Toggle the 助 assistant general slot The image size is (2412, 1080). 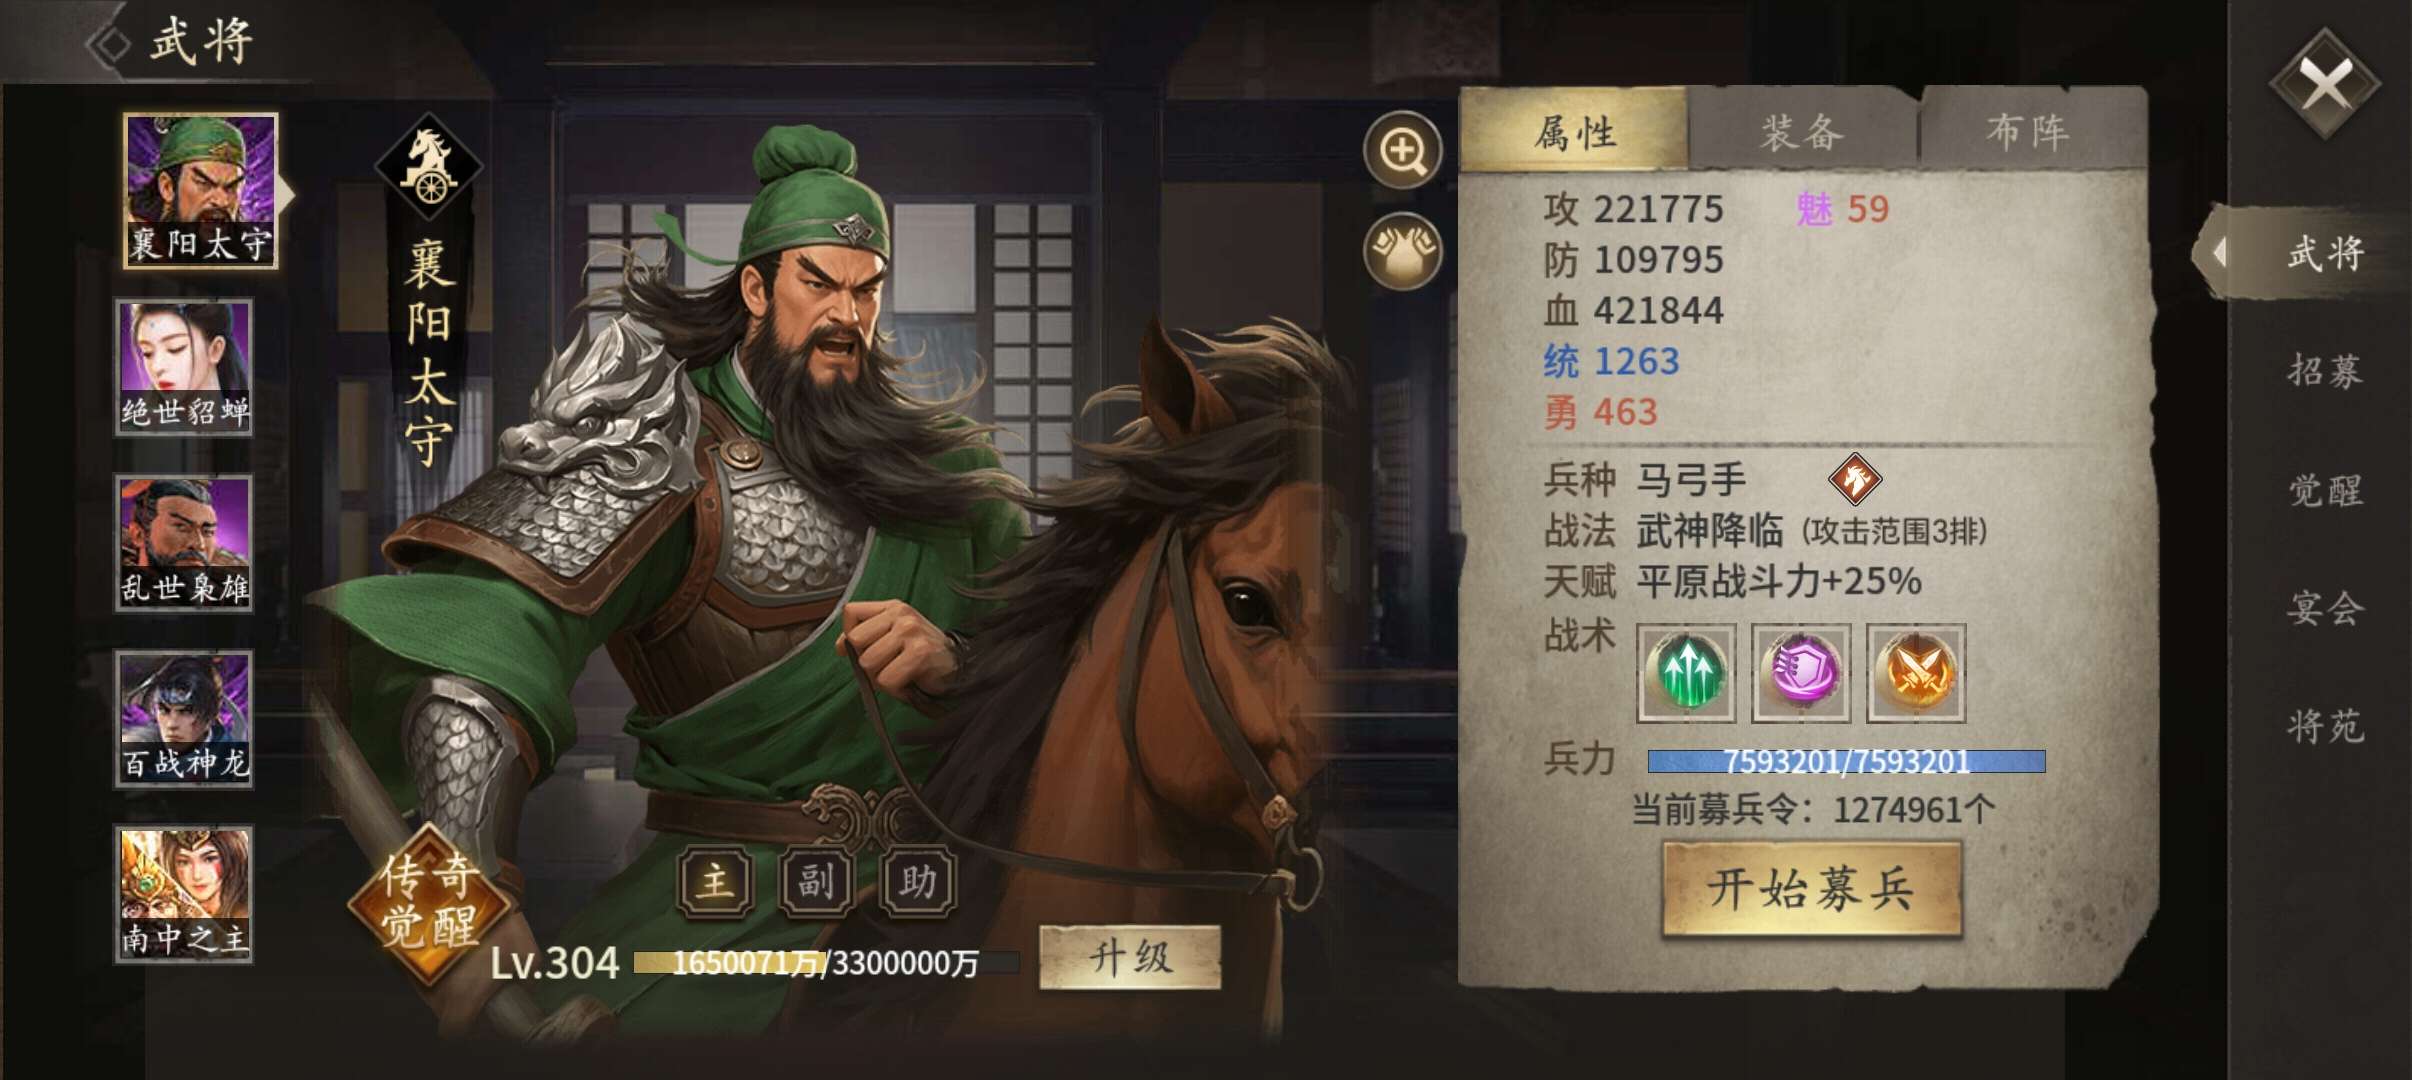pyautogui.click(x=918, y=882)
